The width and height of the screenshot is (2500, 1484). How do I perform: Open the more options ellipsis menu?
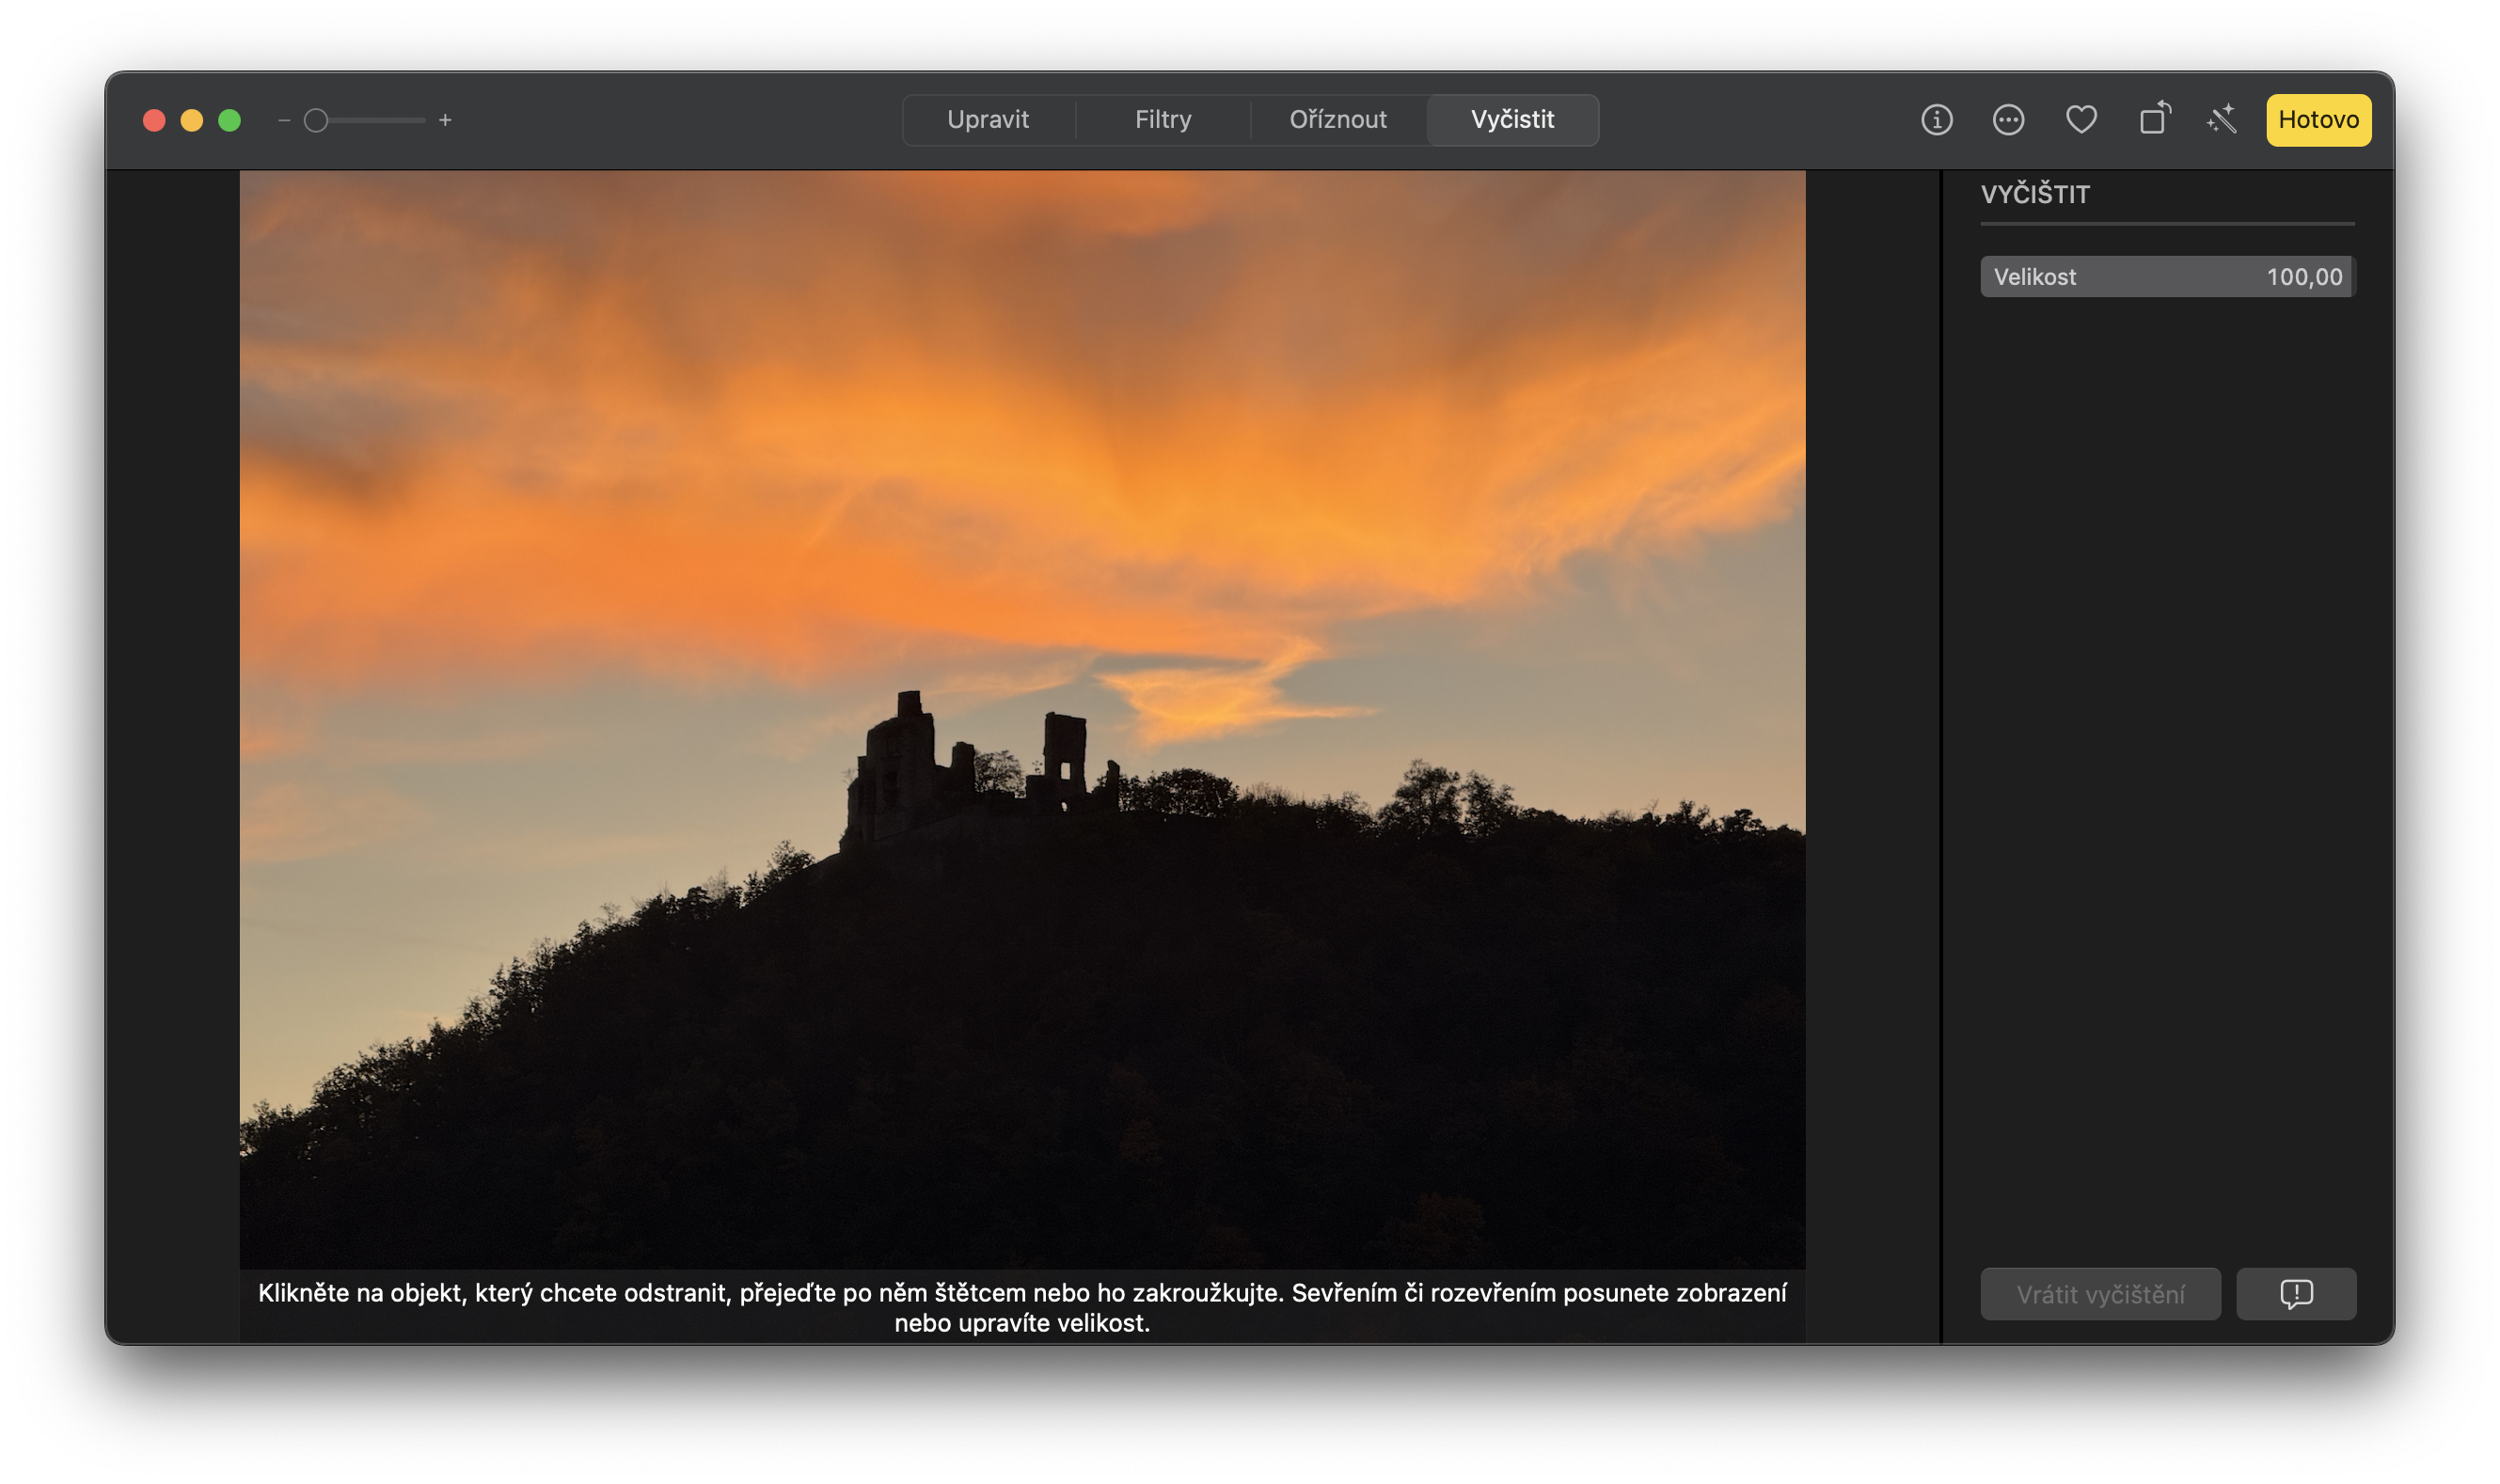point(2008,119)
